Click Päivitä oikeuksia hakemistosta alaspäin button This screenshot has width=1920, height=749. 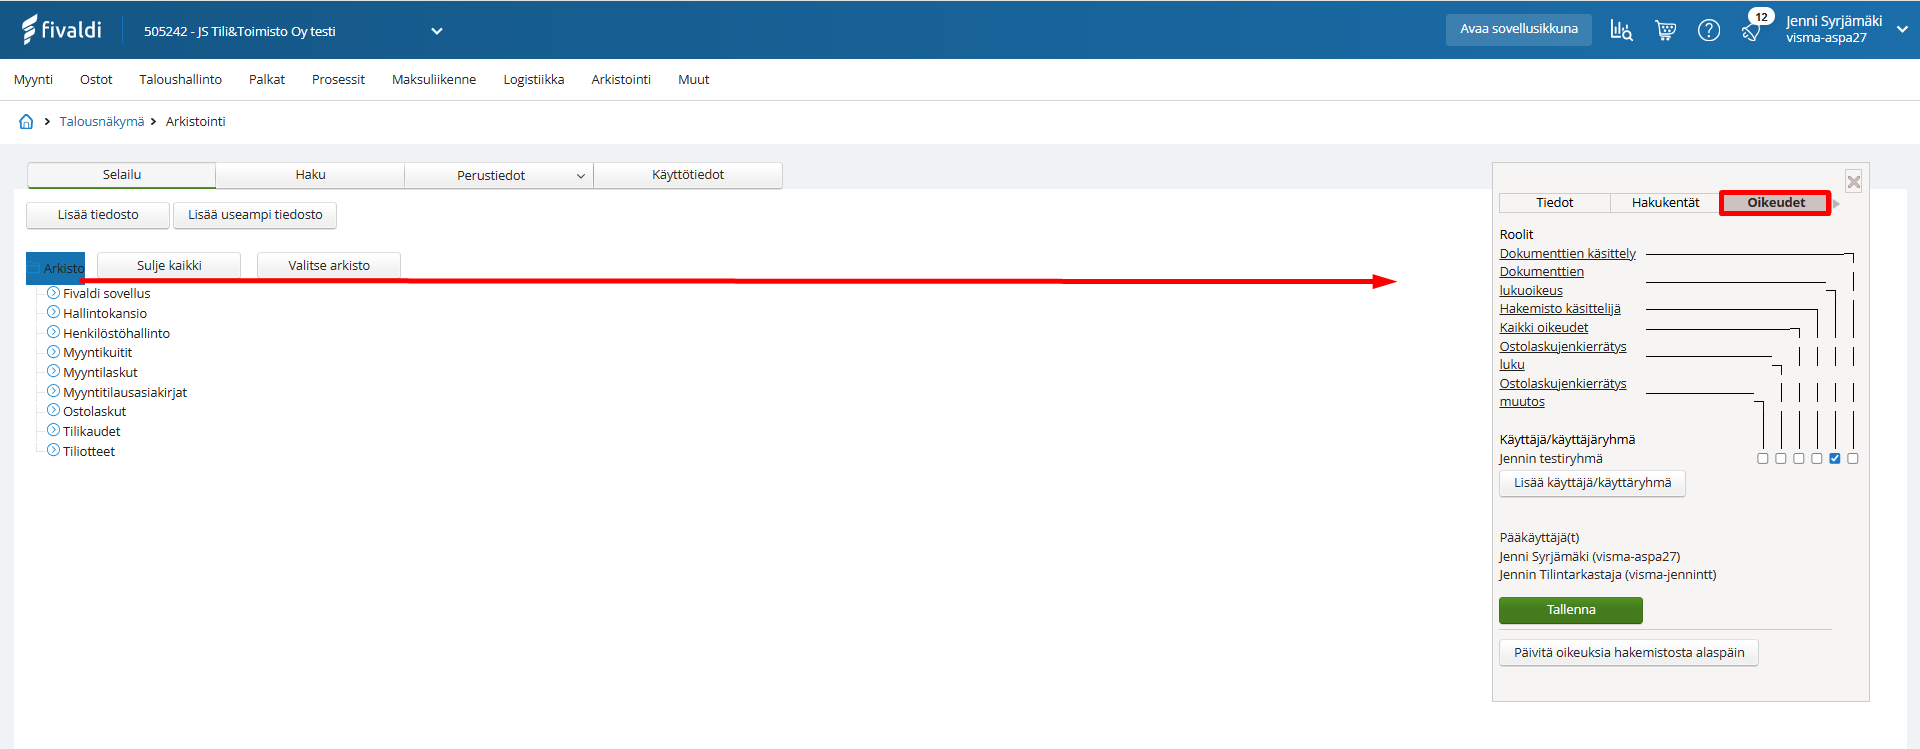[x=1629, y=653]
